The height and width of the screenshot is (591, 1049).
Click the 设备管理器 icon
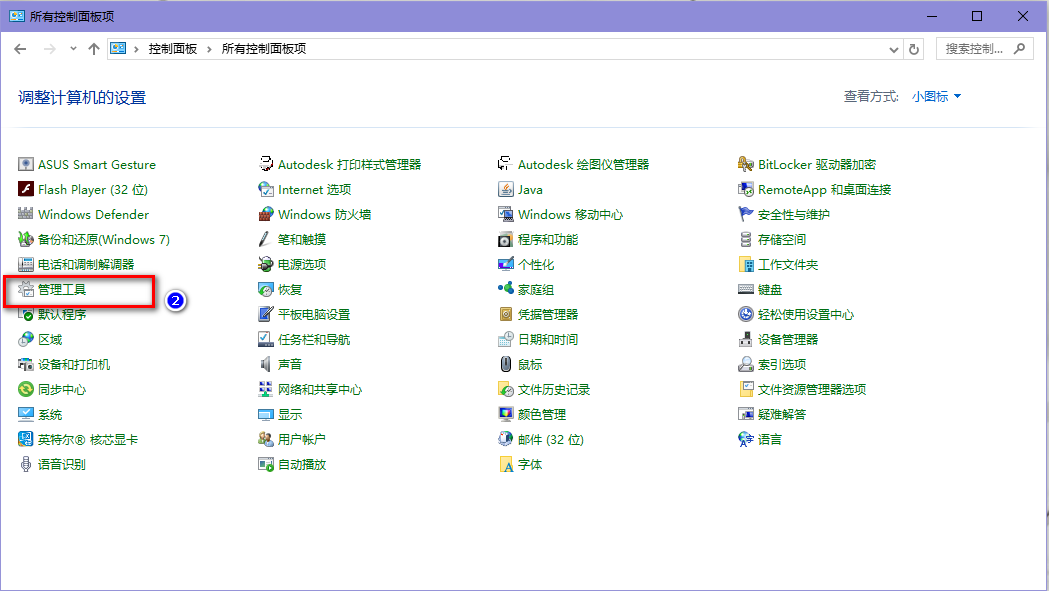(745, 339)
